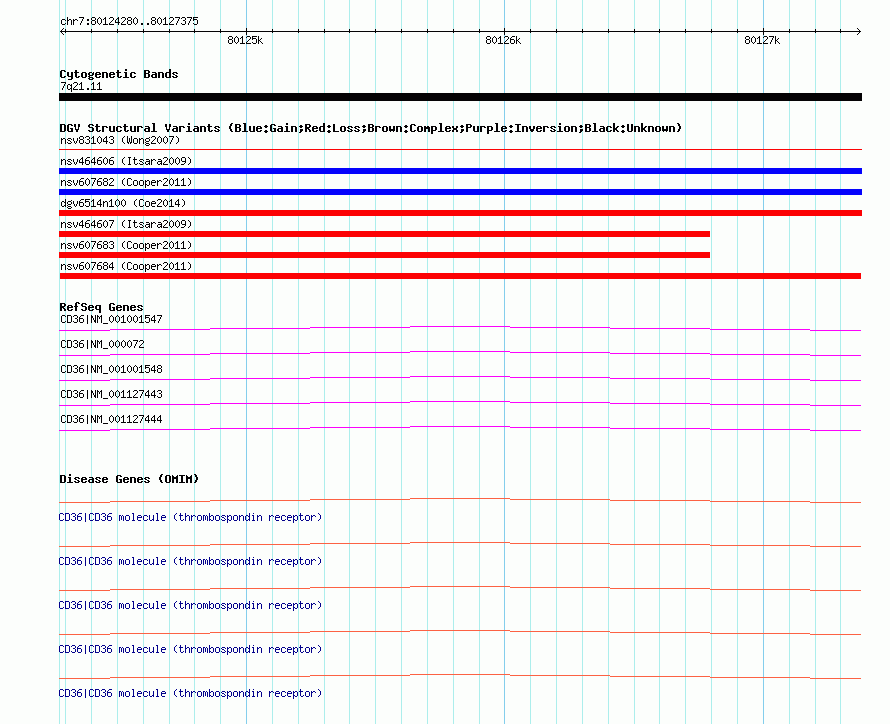Open the second CD36 thrombospondin receptor OMIM link
The width and height of the screenshot is (890, 724).
click(x=190, y=561)
